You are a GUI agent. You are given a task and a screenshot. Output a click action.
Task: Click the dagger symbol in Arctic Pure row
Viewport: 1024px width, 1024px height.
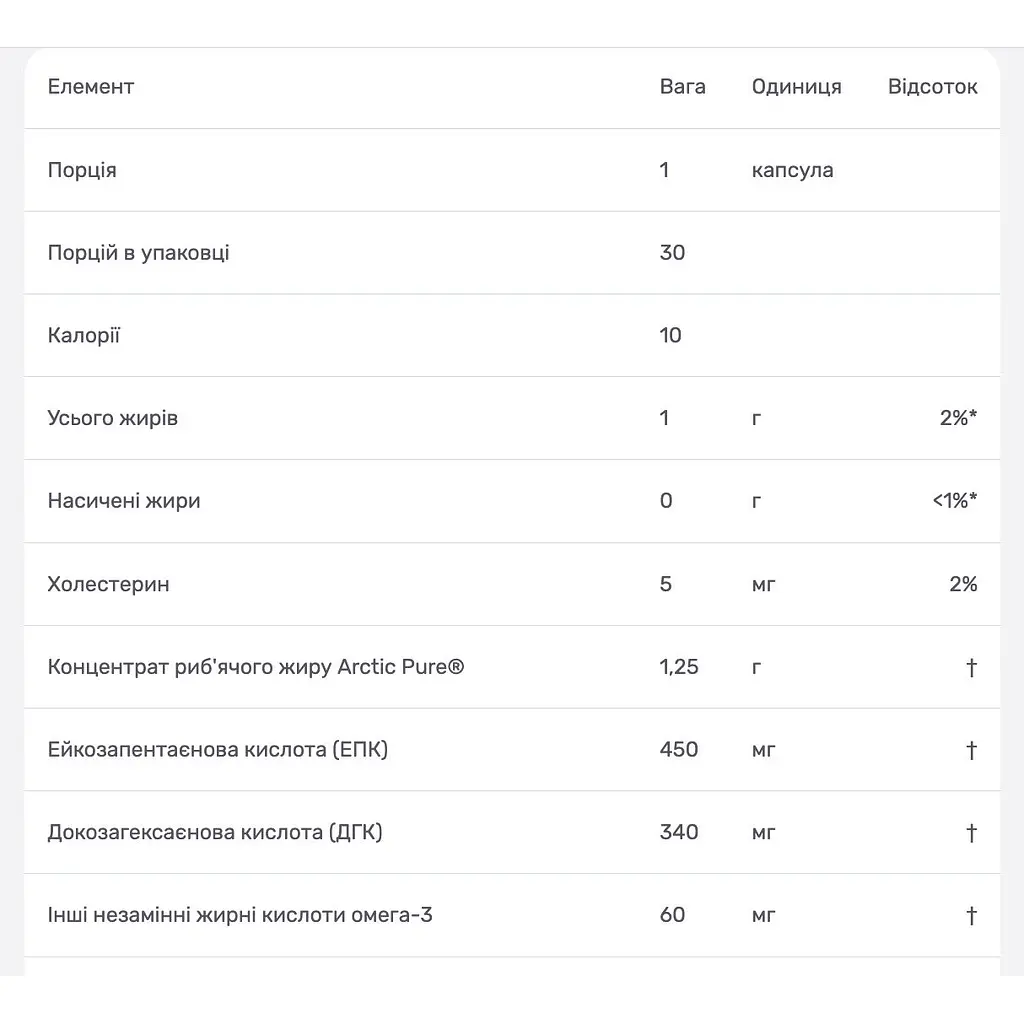(971, 667)
